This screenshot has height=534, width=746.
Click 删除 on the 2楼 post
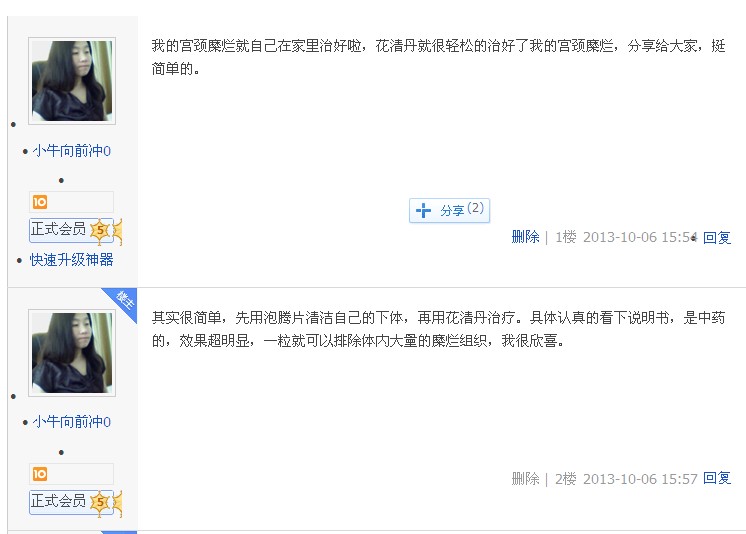pos(525,478)
